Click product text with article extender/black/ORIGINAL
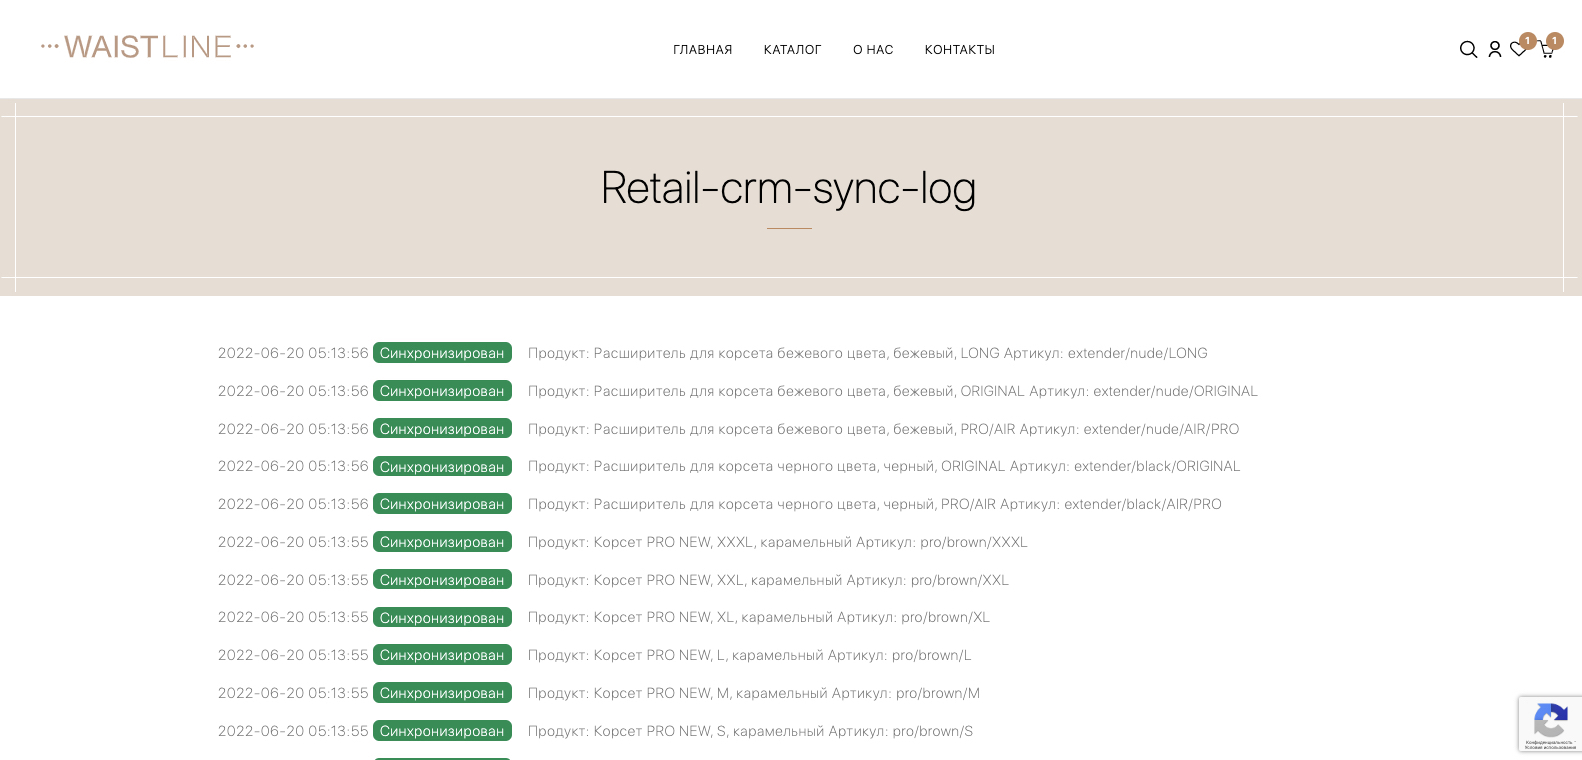This screenshot has width=1582, height=760. (884, 466)
